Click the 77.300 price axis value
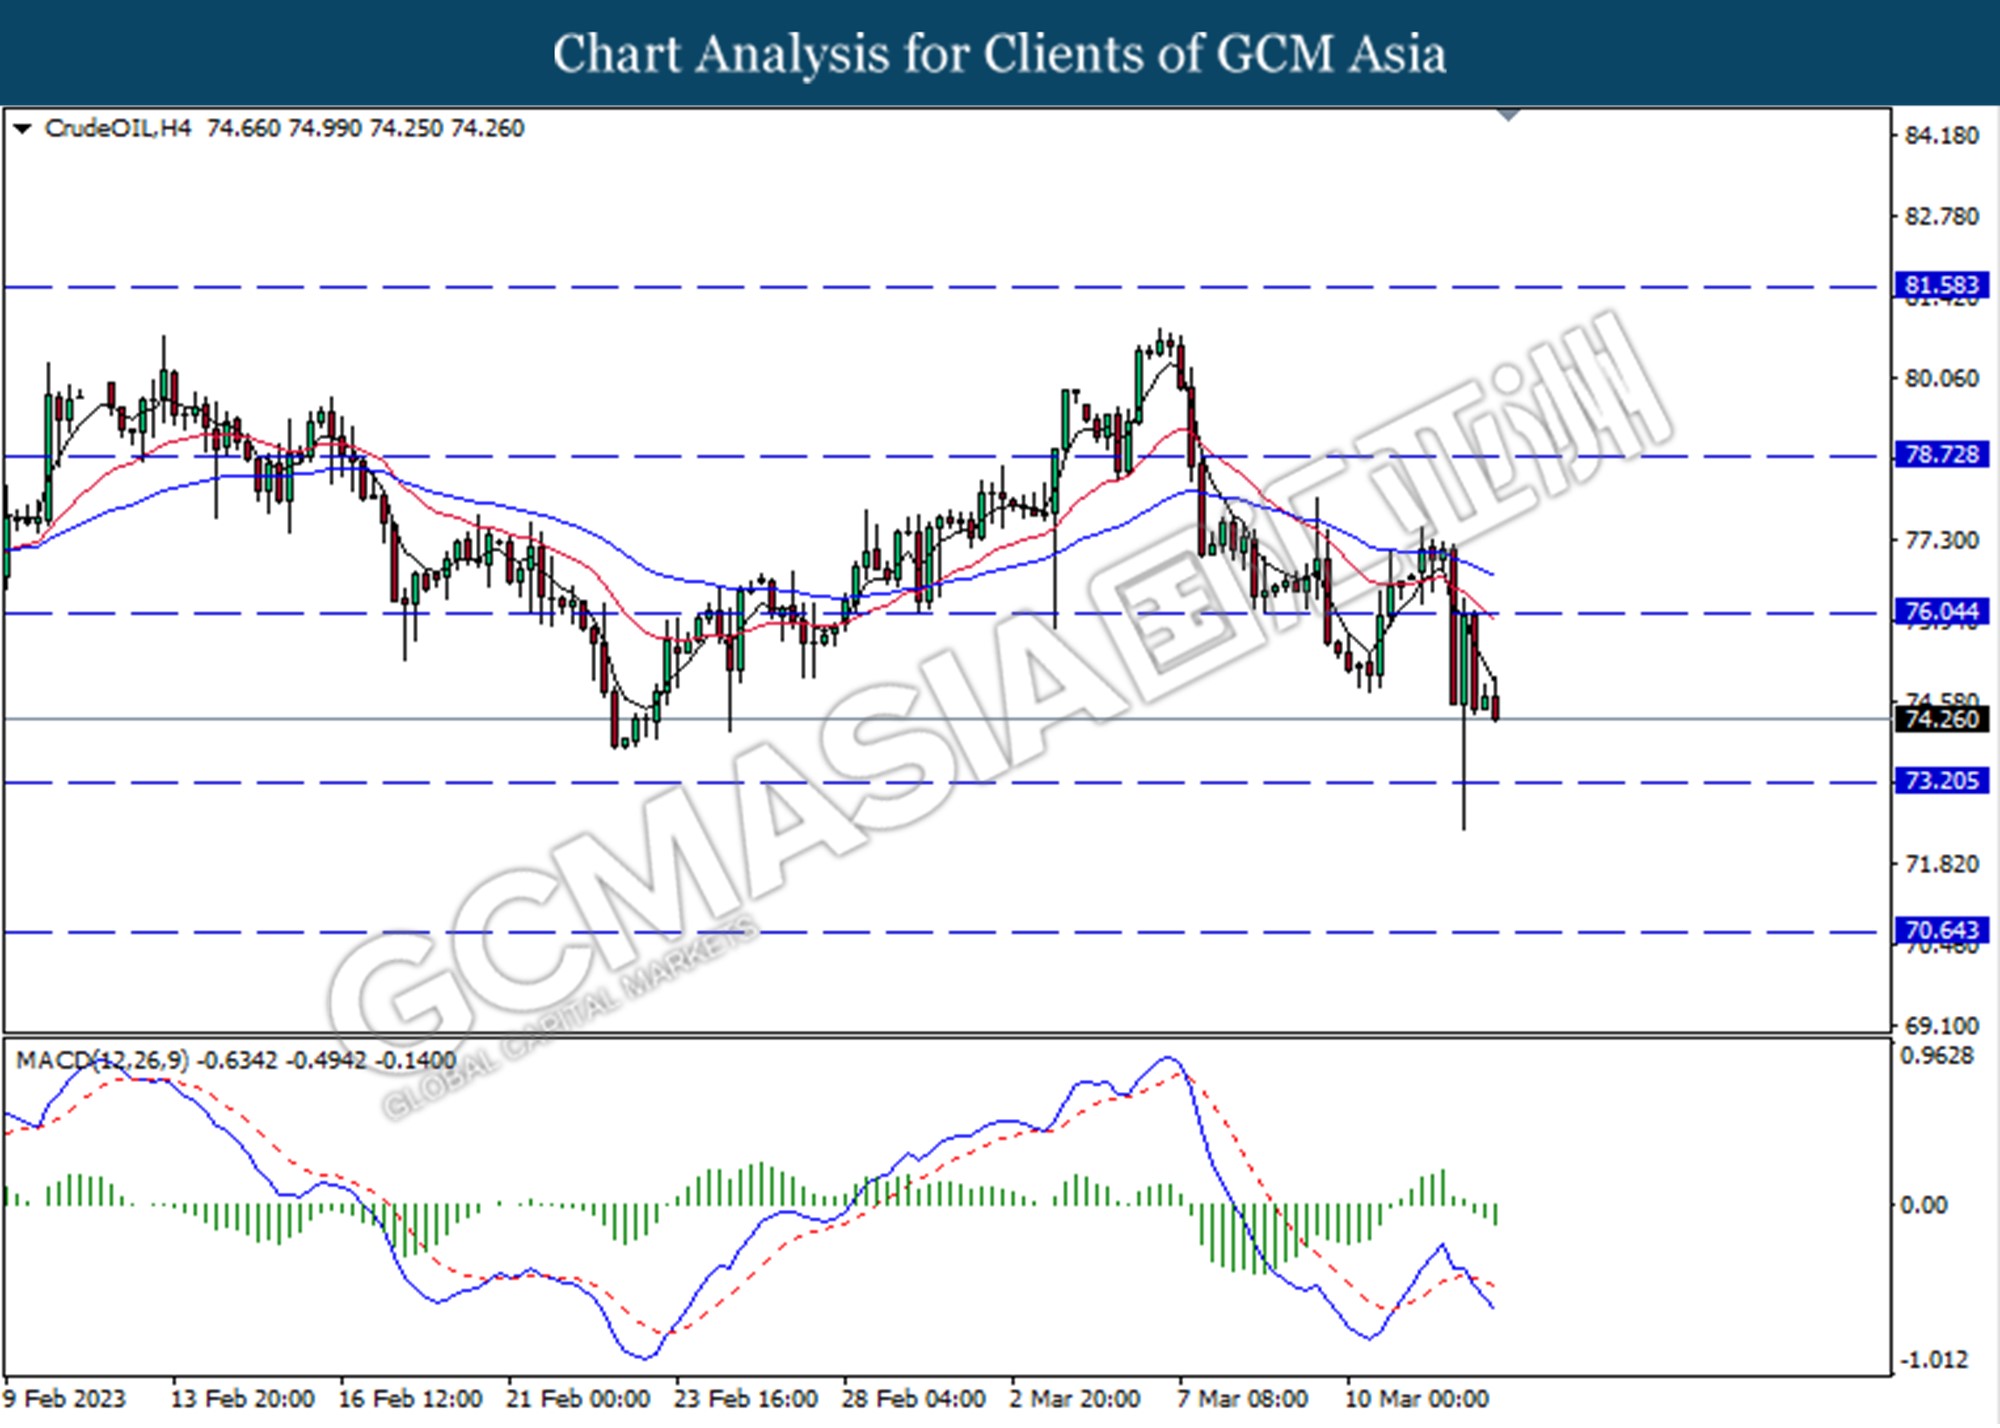Image resolution: width=2000 pixels, height=1428 pixels. tap(1941, 540)
